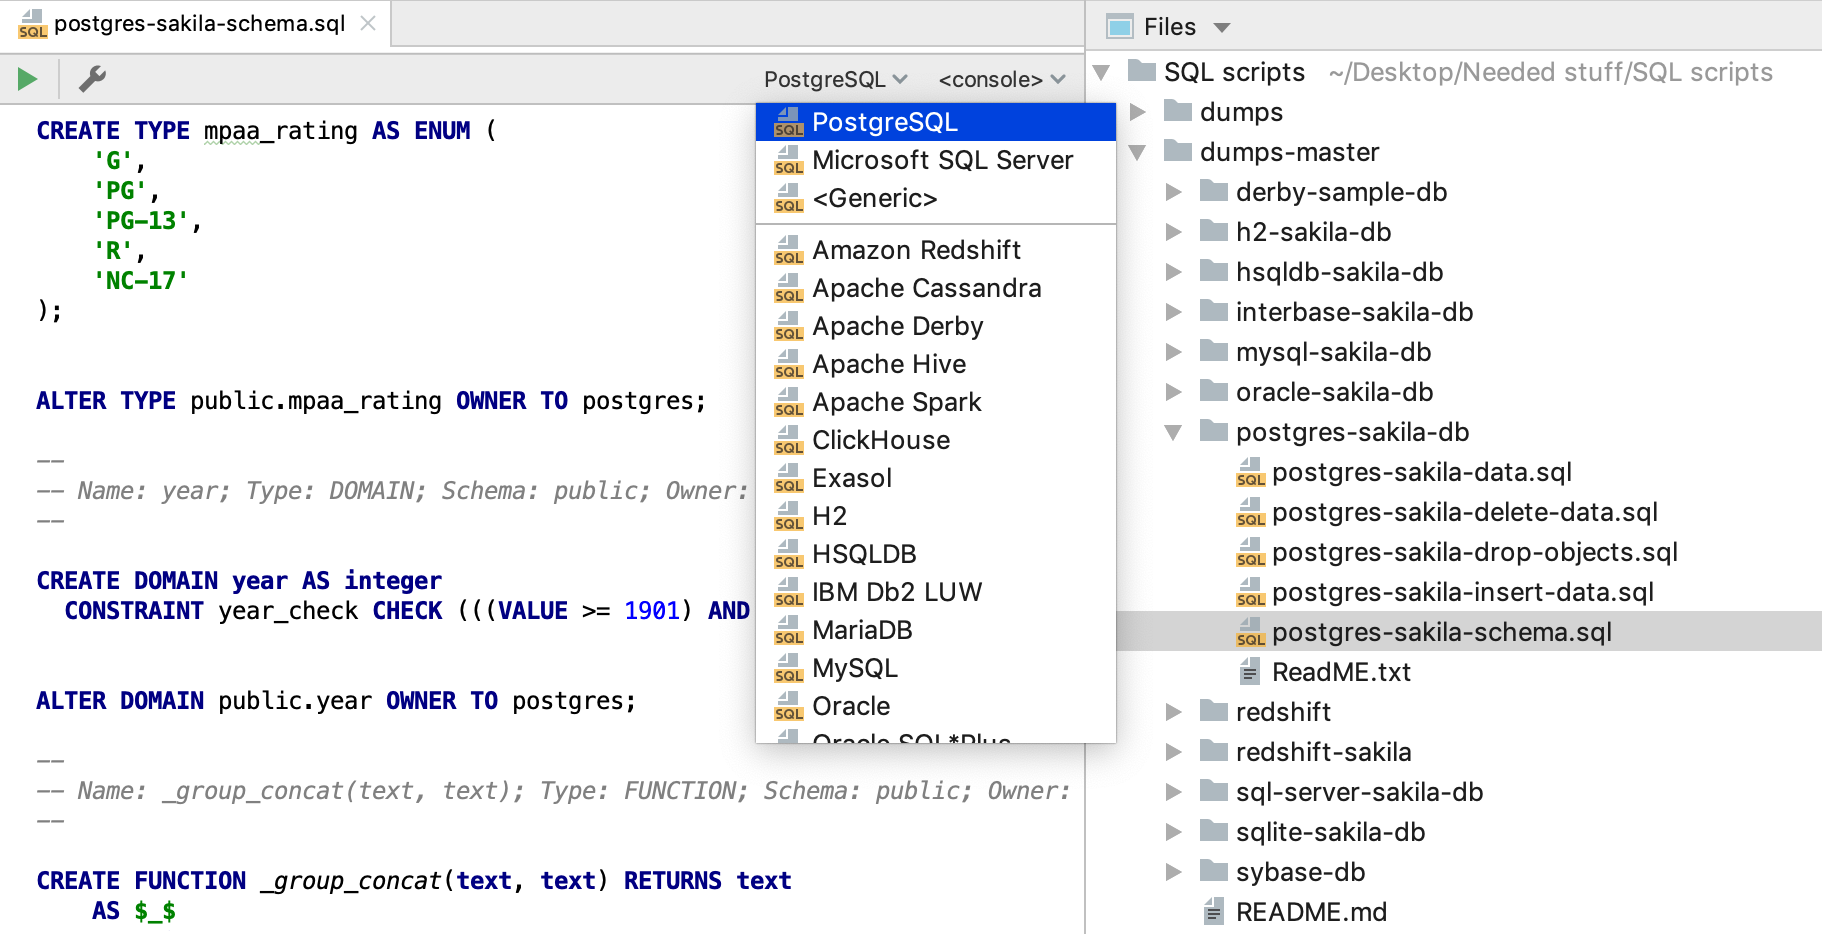The width and height of the screenshot is (1822, 934).
Task: Expand the derby-sample-db folder
Action: (1174, 192)
